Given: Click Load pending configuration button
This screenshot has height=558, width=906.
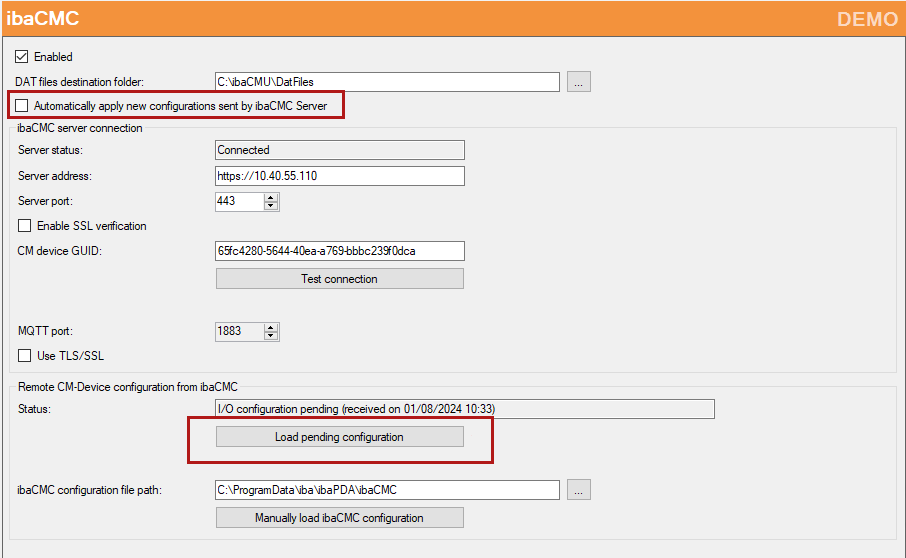Looking at the screenshot, I should (340, 437).
